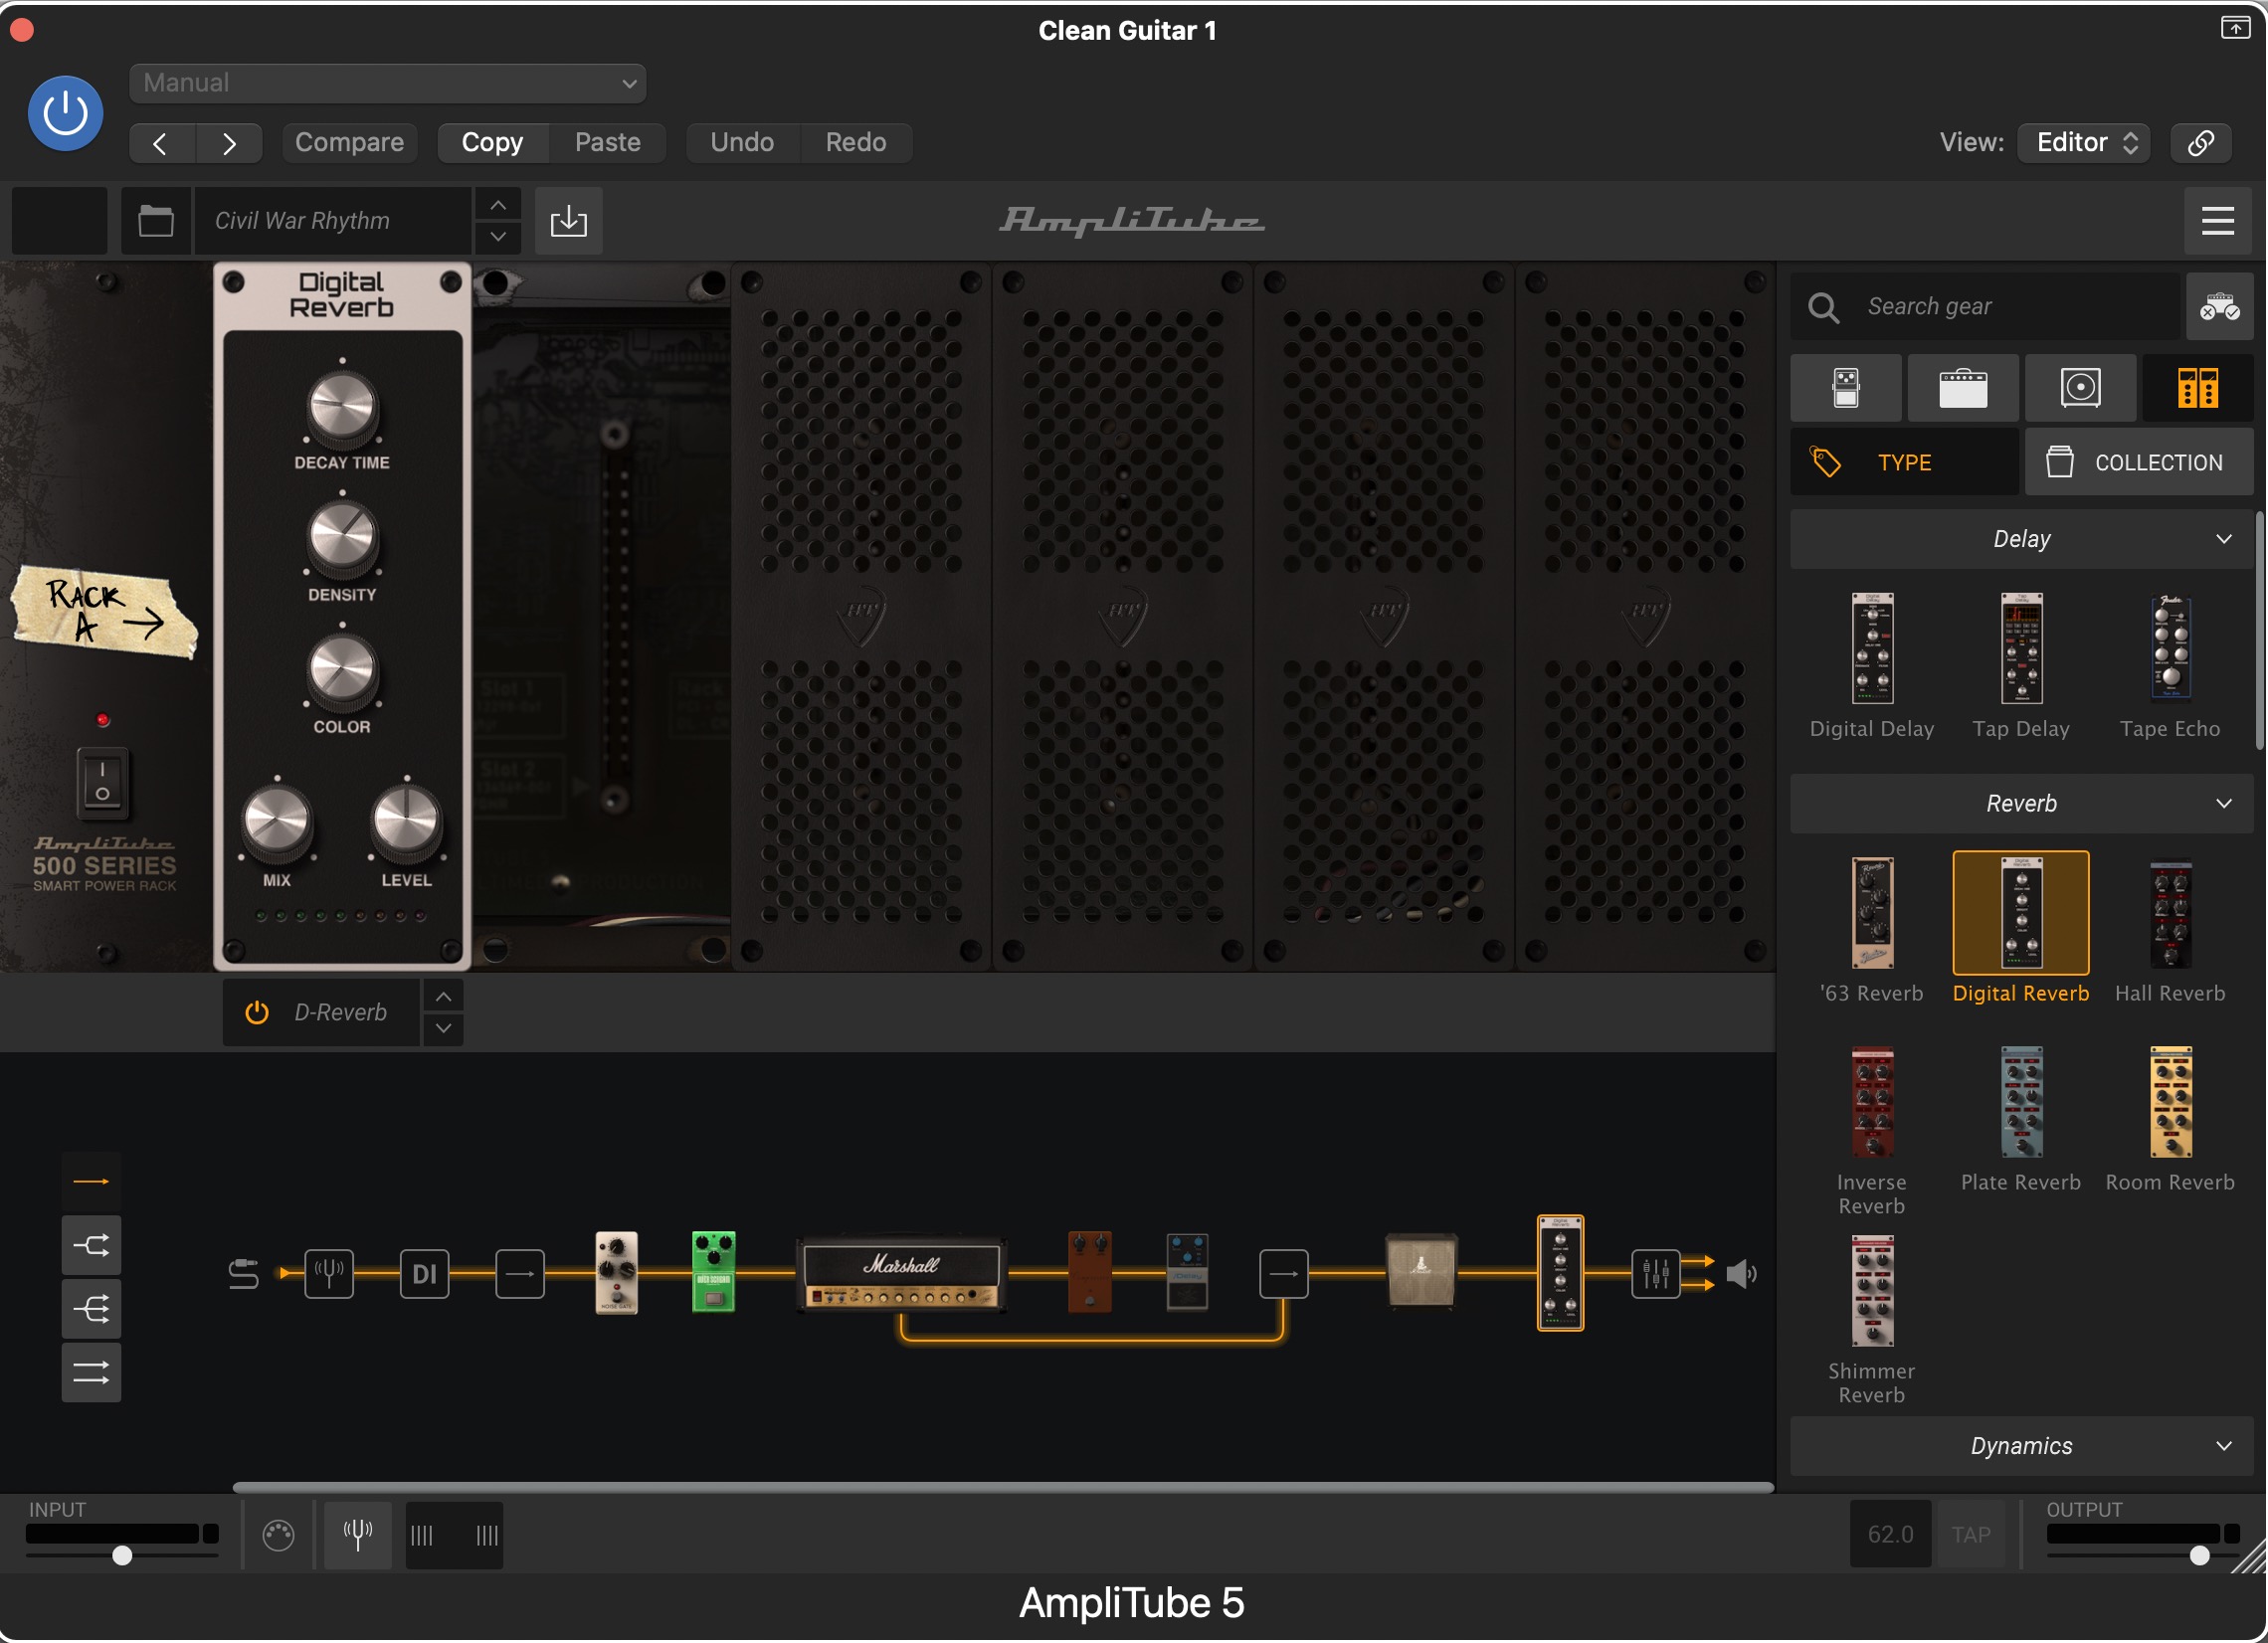Screen dimensions: 2268x1643
Task: Click the save preset icon
Action: point(569,220)
